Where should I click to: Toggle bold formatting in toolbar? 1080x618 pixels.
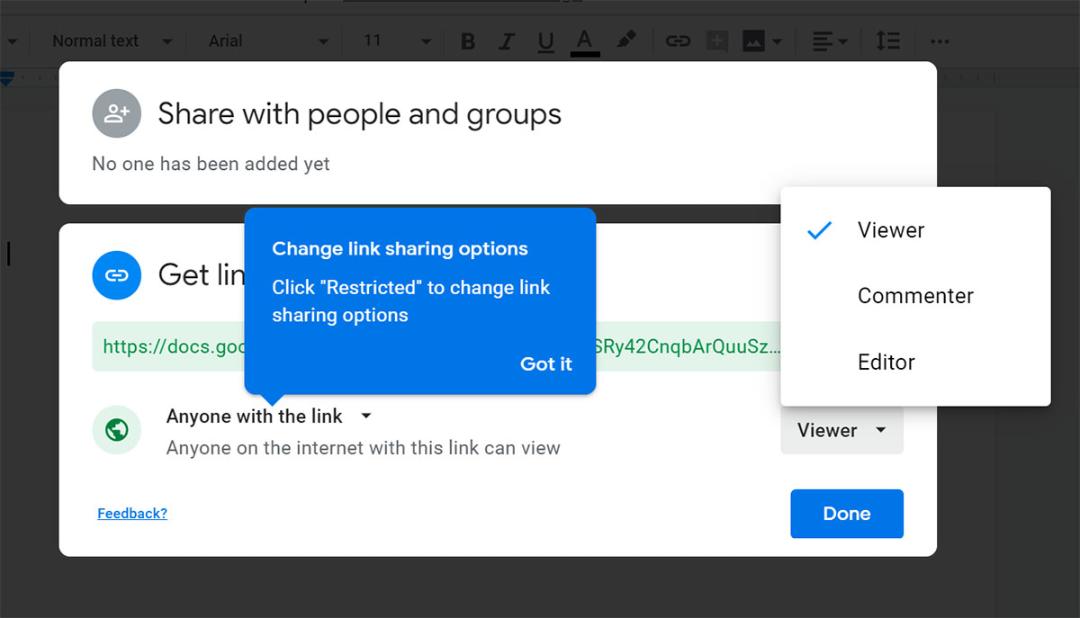[x=468, y=41]
